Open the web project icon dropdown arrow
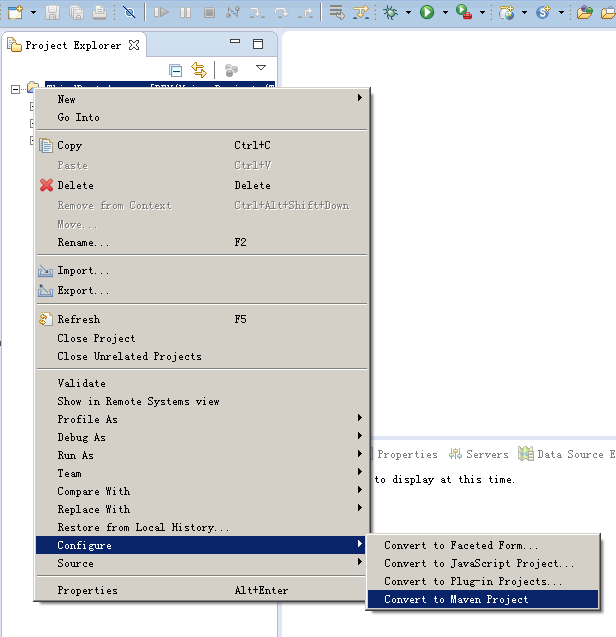The image size is (616, 637). [525, 13]
